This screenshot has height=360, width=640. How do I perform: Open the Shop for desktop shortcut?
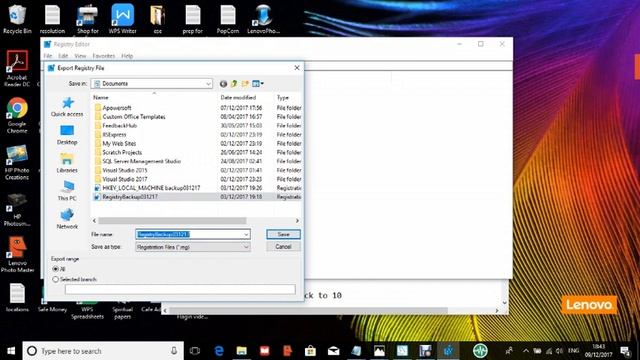[x=88, y=19]
